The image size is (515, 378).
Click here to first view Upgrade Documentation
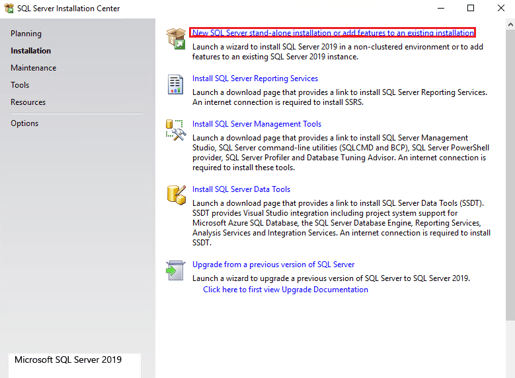285,289
